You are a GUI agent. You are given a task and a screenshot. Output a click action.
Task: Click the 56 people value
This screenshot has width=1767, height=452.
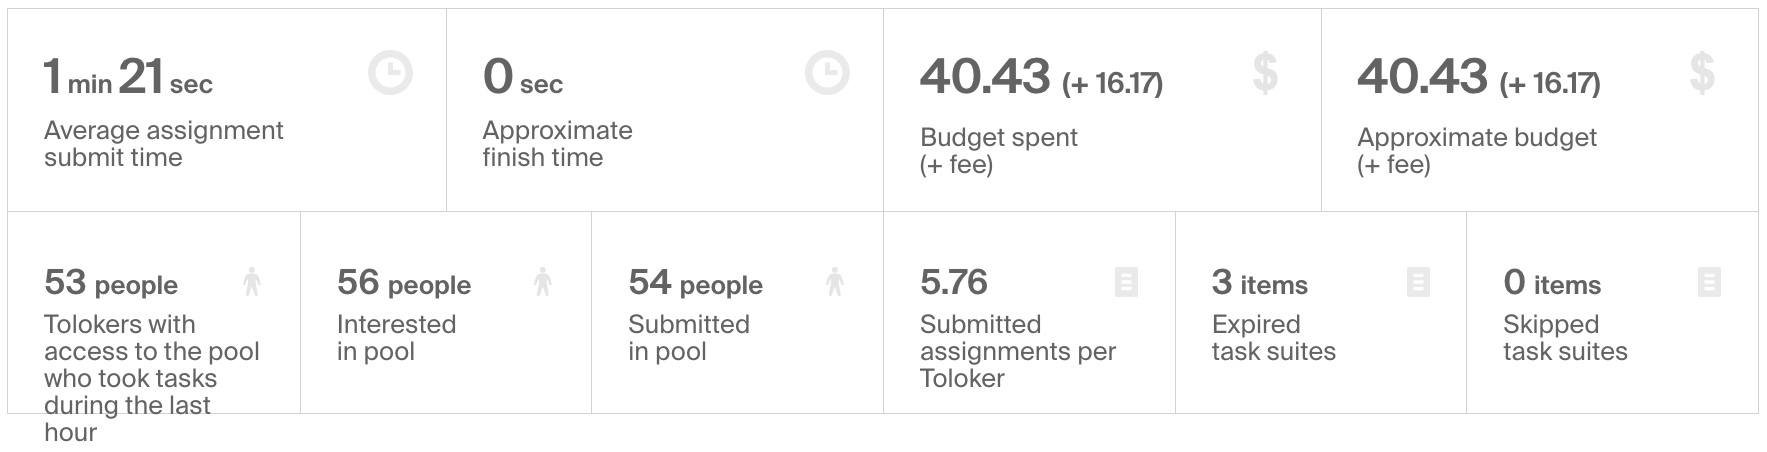point(403,284)
